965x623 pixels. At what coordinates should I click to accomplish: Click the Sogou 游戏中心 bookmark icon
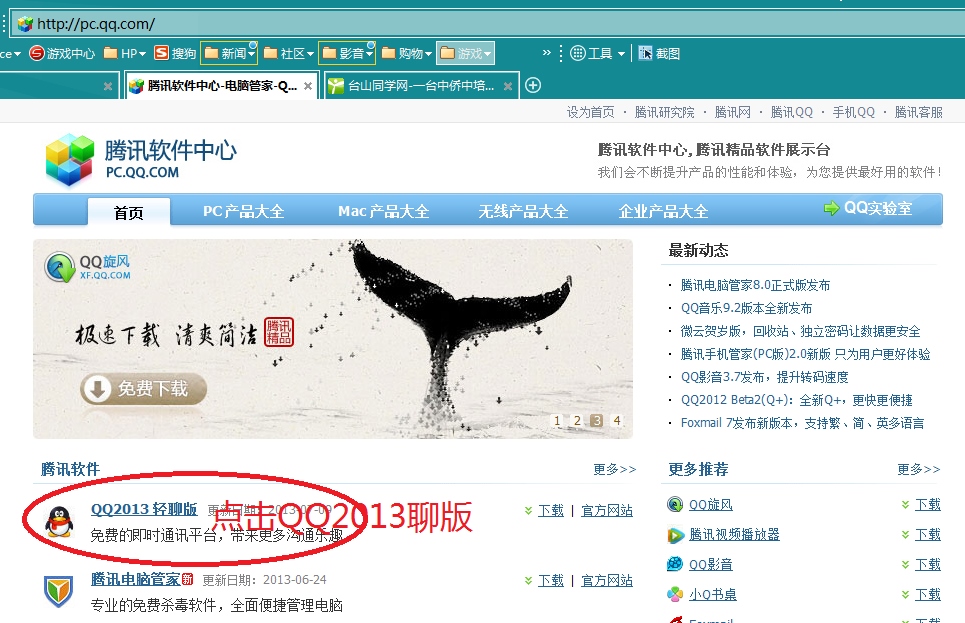tap(37, 54)
